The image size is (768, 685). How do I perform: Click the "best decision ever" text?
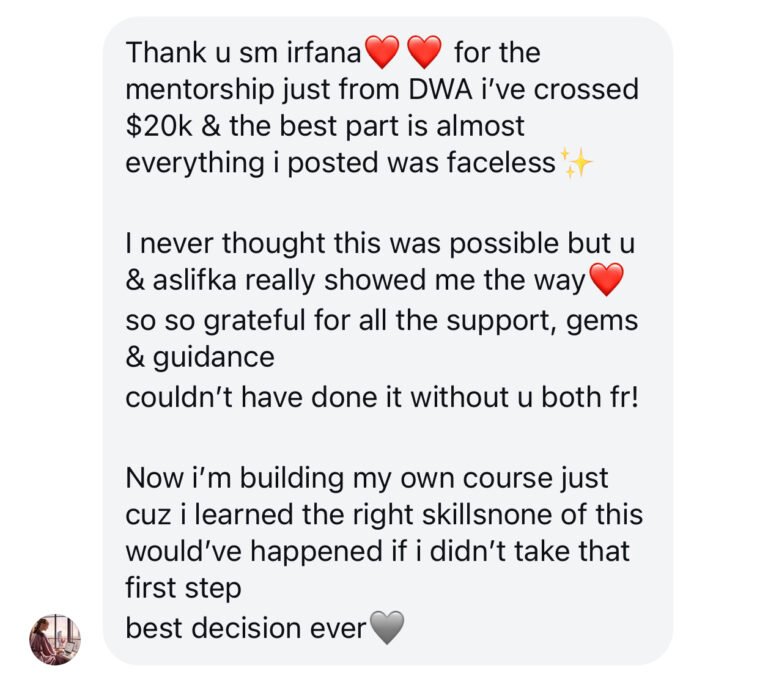point(246,628)
